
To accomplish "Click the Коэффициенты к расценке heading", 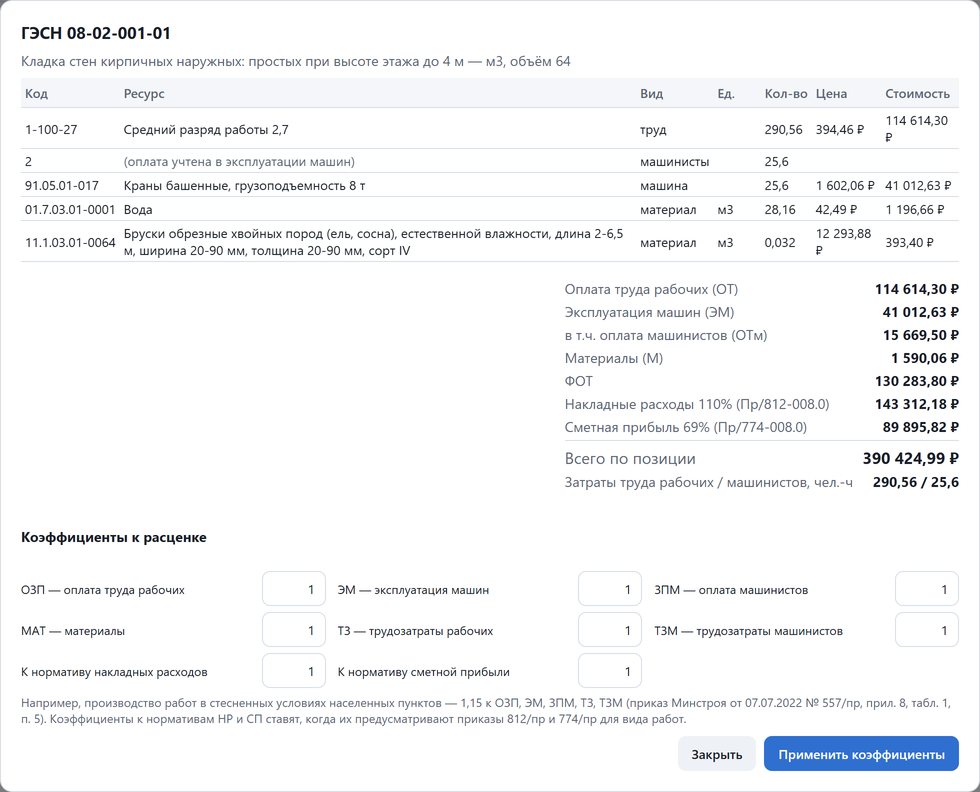I will tap(114, 538).
